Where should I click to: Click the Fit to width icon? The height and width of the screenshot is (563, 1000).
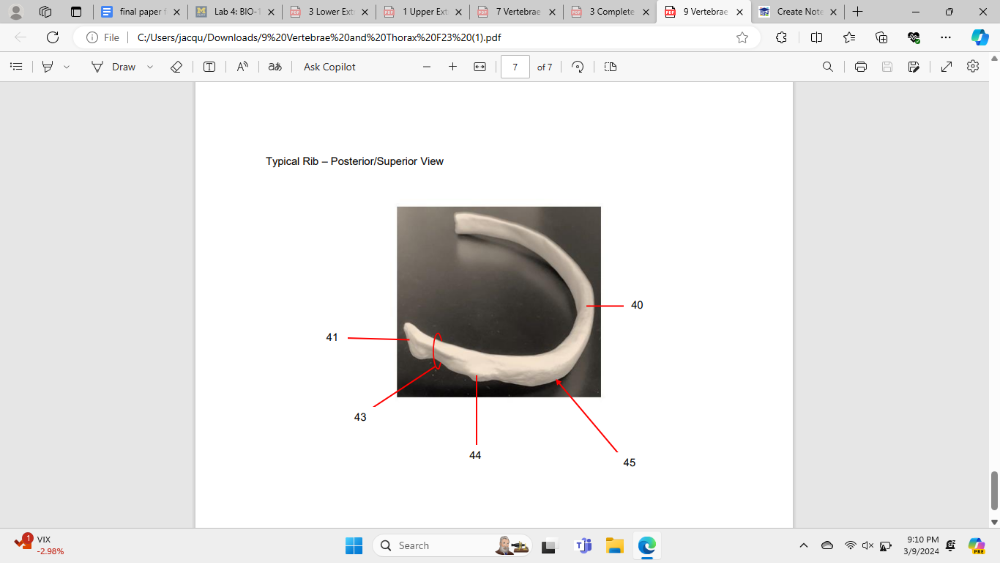point(479,67)
